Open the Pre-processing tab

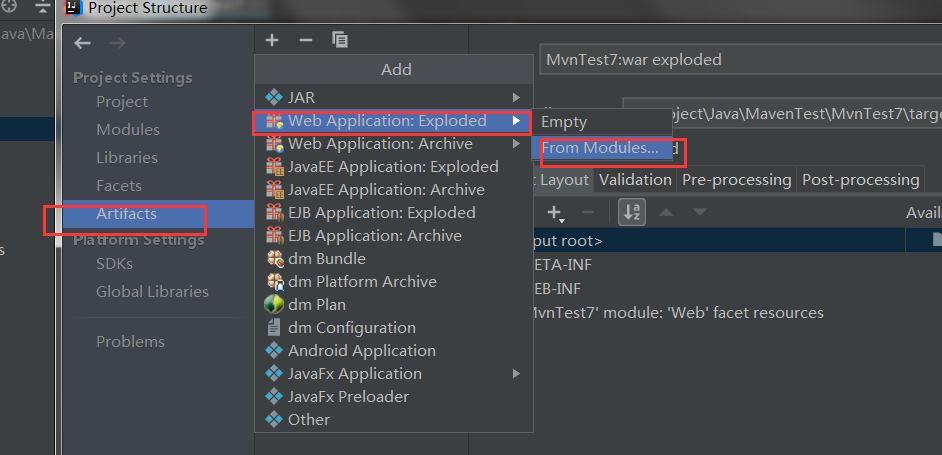(736, 180)
